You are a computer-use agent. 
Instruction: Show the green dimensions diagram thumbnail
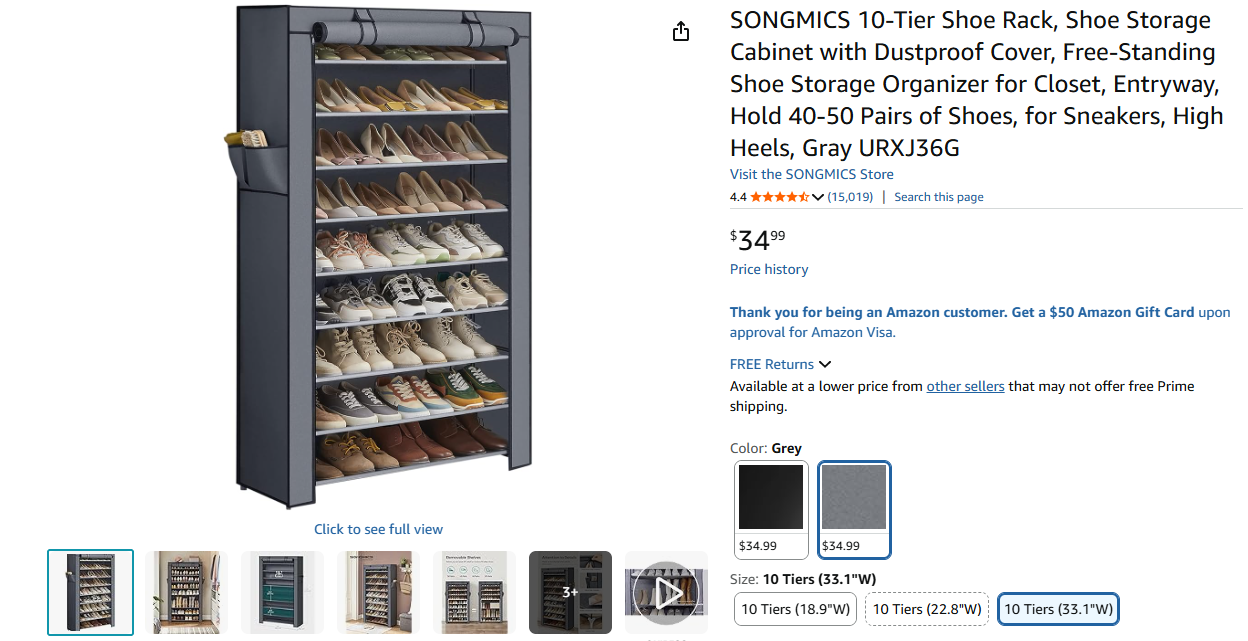click(x=282, y=592)
